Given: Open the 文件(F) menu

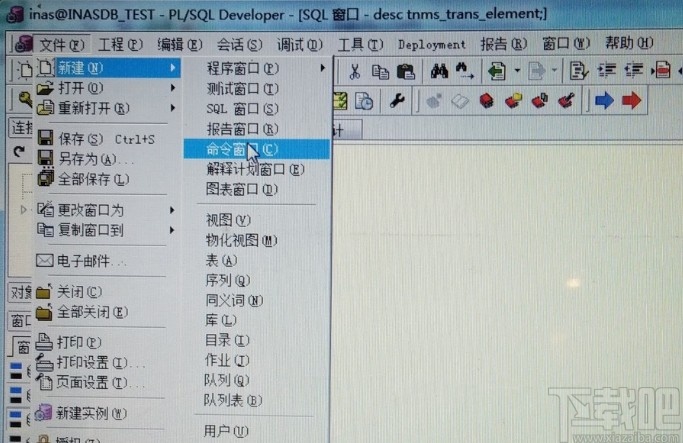Looking at the screenshot, I should click(61, 44).
